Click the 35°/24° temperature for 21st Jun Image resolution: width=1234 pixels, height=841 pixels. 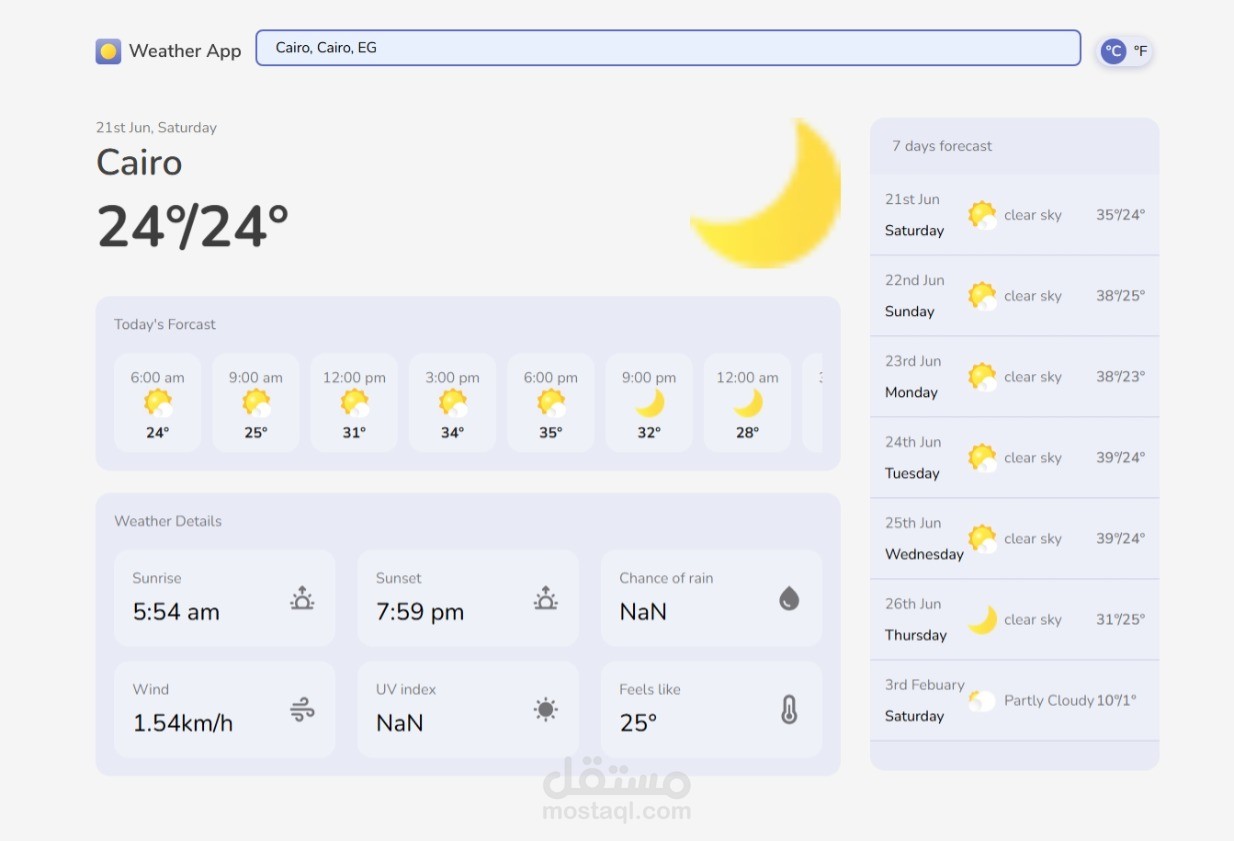pos(1121,215)
